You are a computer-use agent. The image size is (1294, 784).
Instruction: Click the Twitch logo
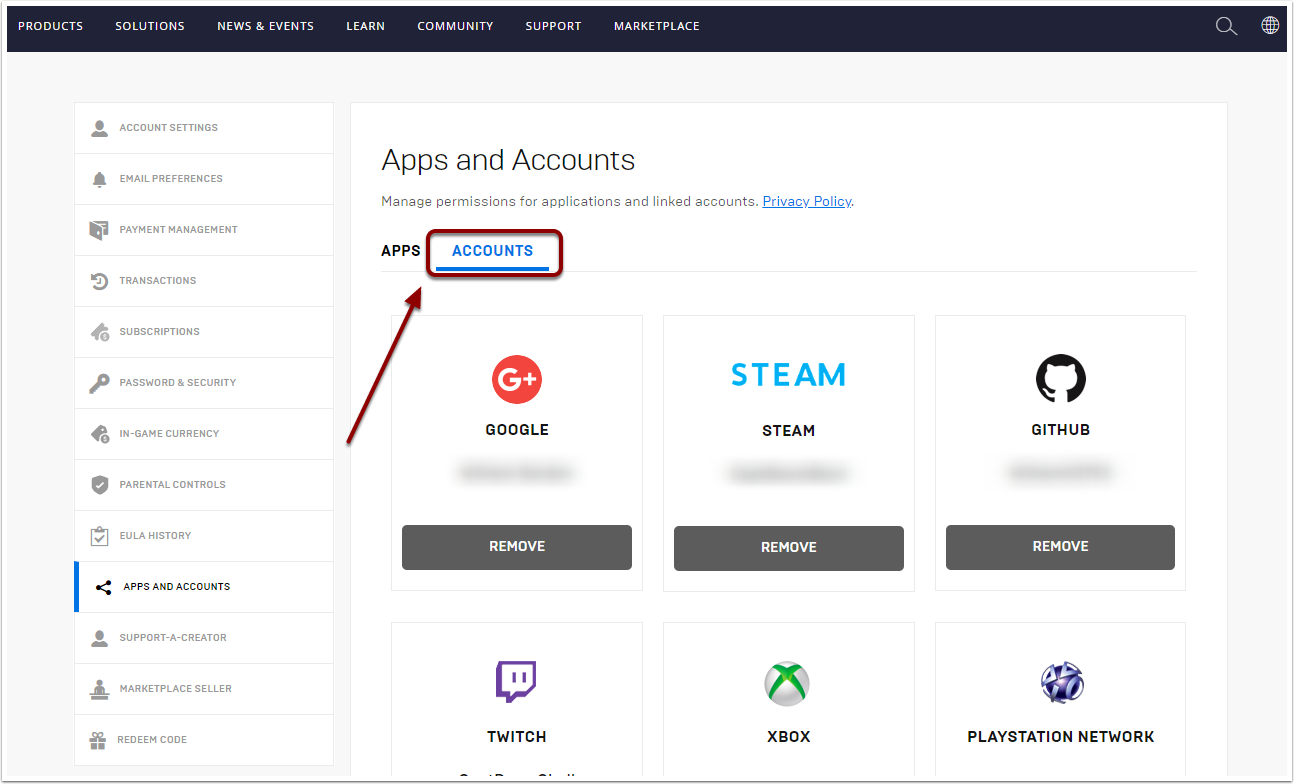(516, 682)
